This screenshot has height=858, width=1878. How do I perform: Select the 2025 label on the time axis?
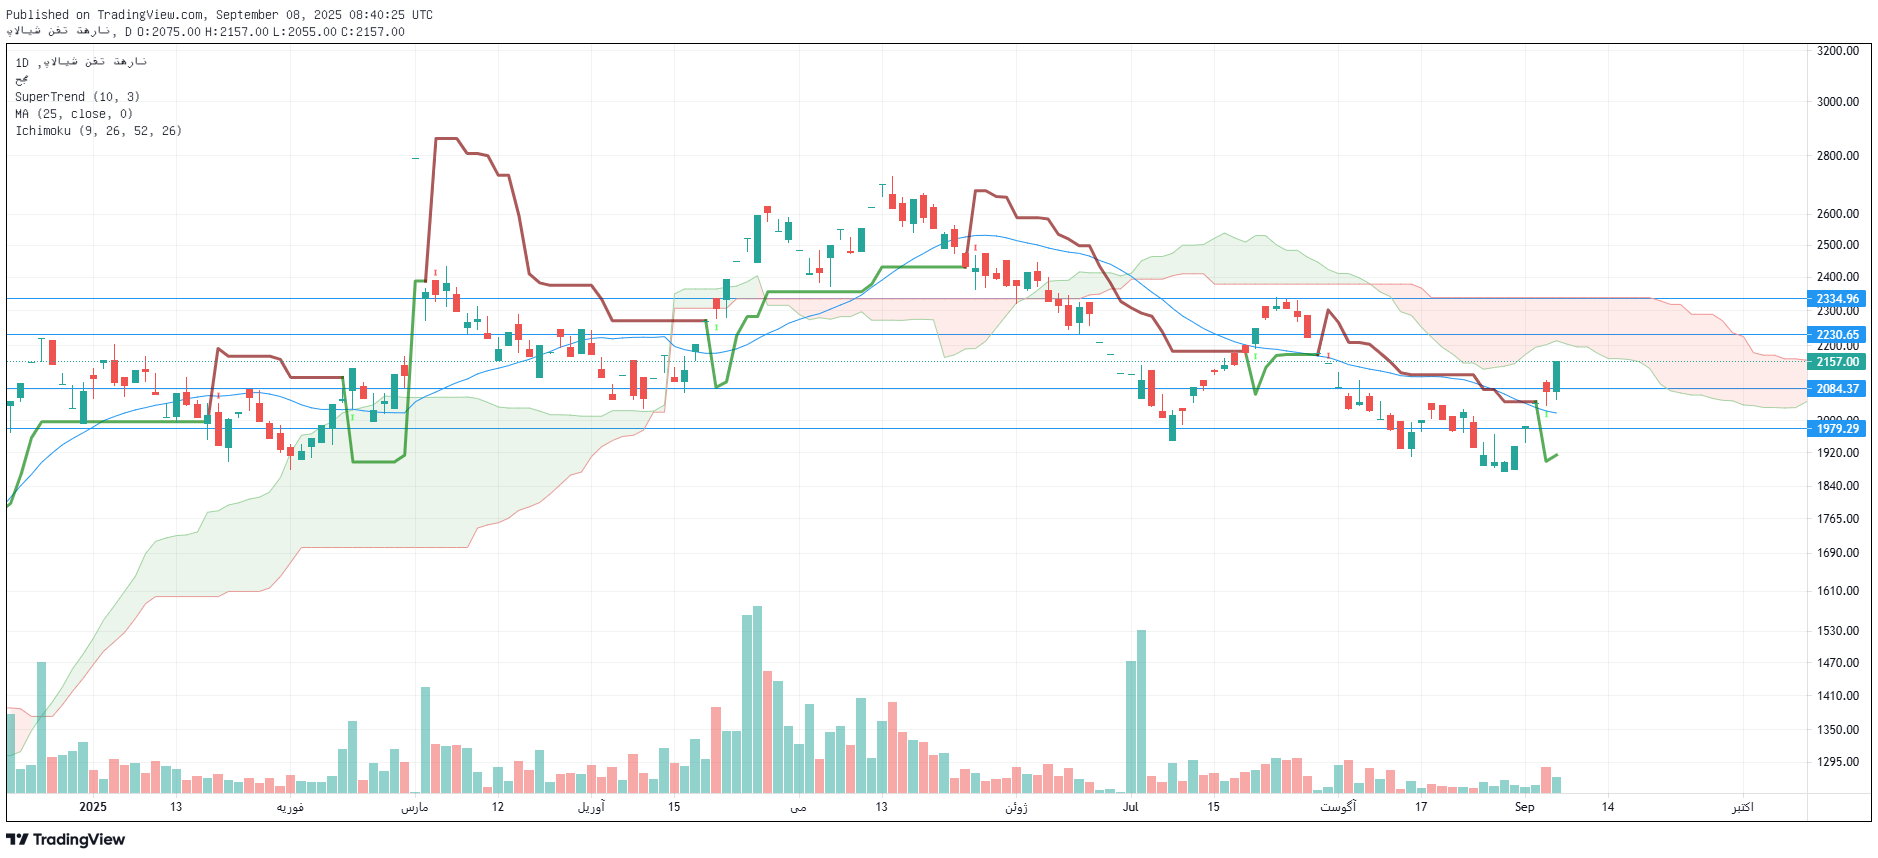[93, 807]
